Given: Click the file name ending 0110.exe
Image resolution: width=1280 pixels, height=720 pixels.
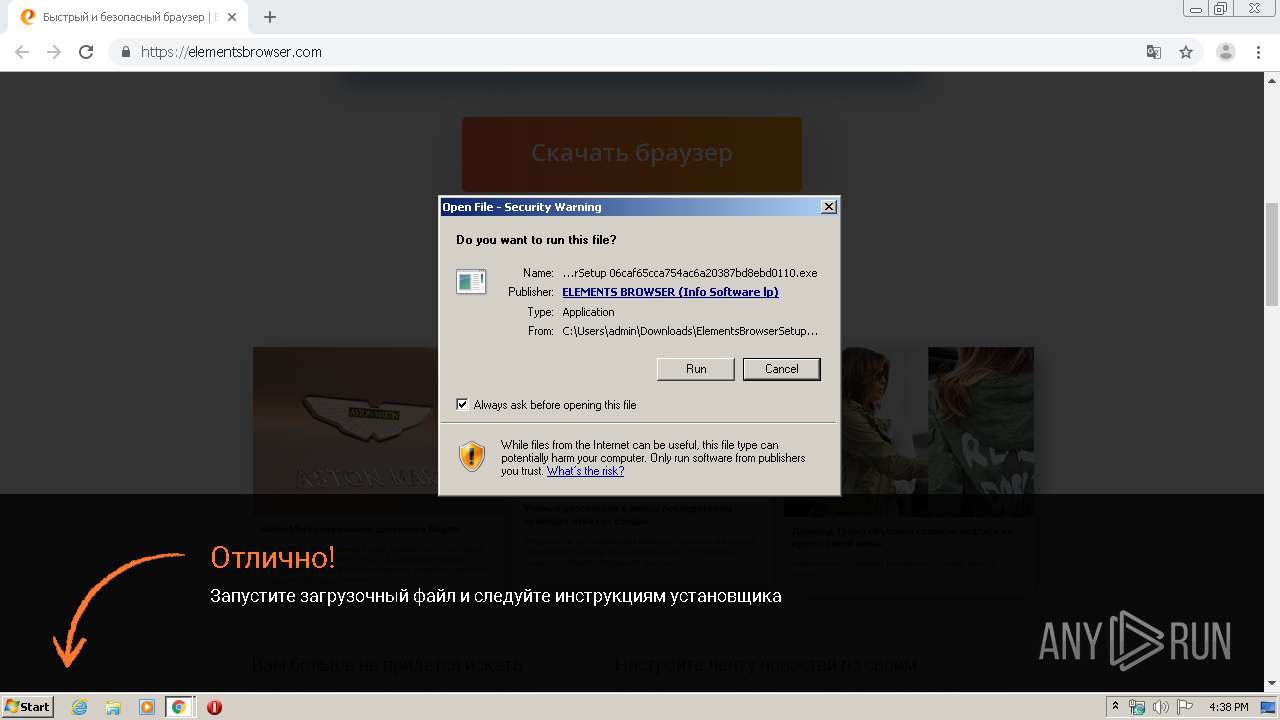Looking at the screenshot, I should 690,273.
